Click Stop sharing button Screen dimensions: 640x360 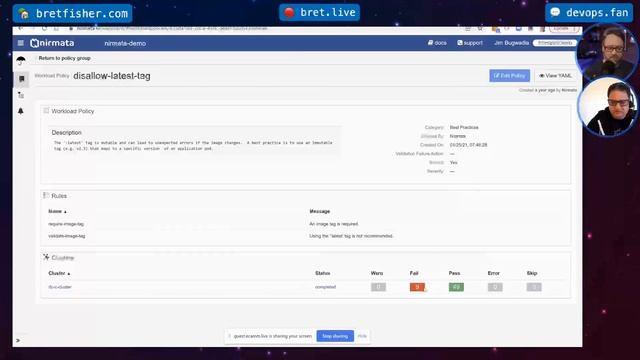click(x=335, y=336)
